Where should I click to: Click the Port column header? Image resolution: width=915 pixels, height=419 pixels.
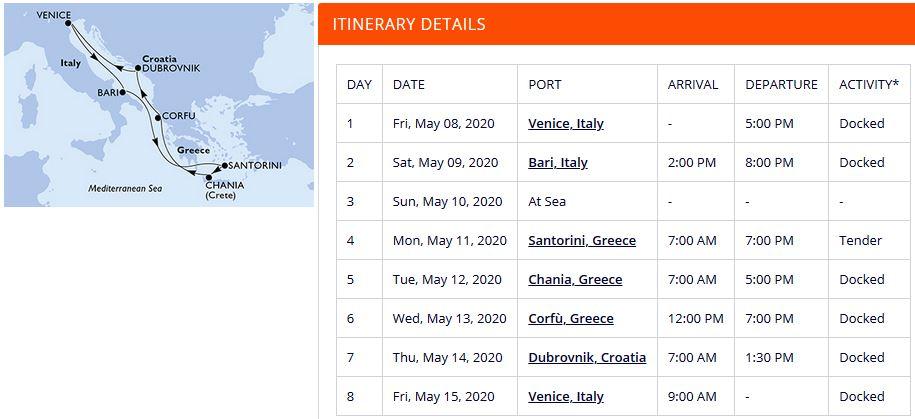[545, 85]
